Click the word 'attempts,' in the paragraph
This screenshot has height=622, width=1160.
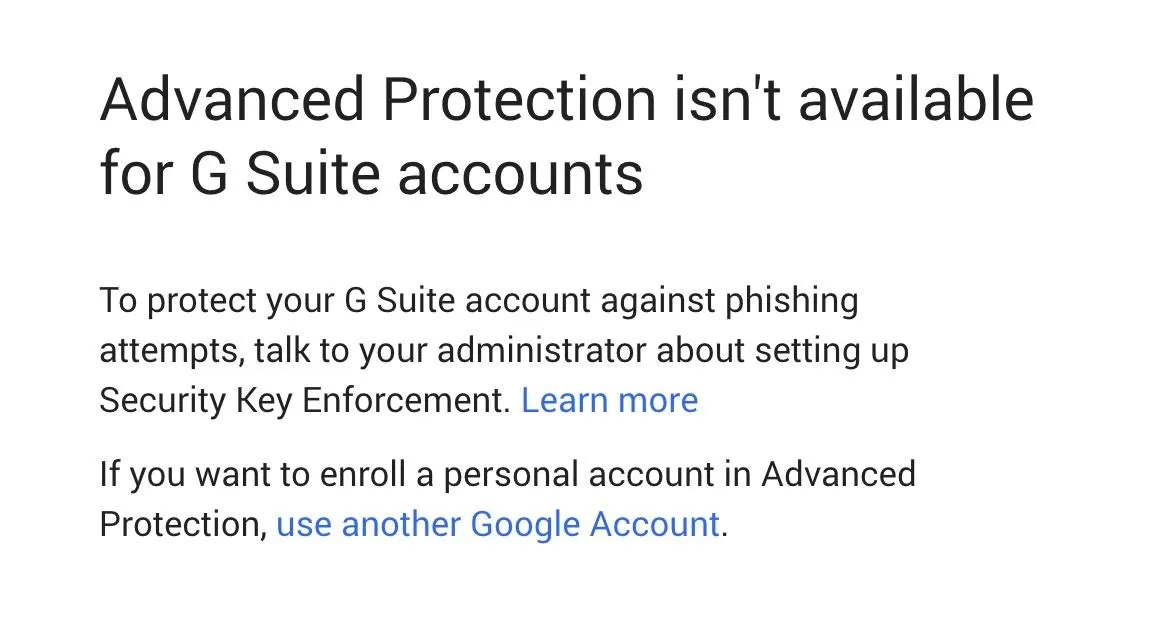(172, 351)
